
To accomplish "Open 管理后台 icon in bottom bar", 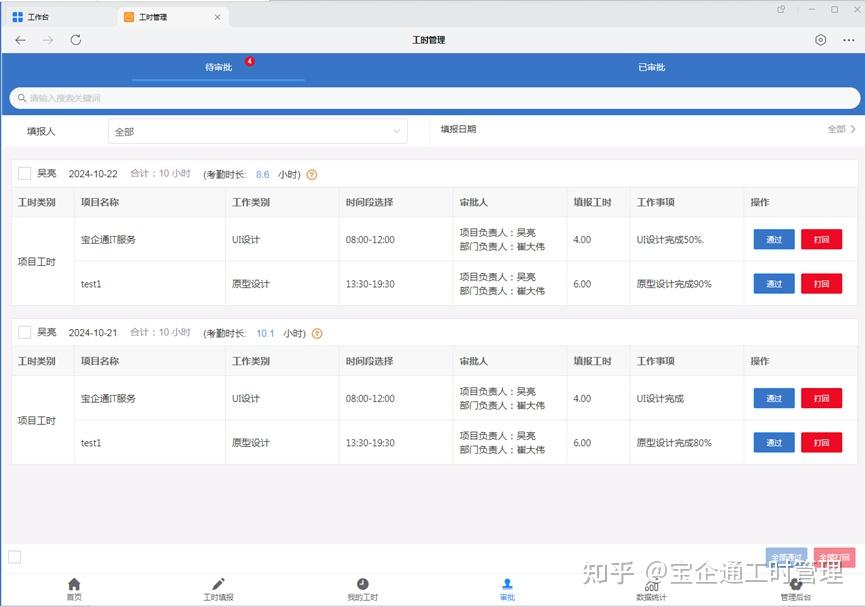I will click(x=795, y=584).
